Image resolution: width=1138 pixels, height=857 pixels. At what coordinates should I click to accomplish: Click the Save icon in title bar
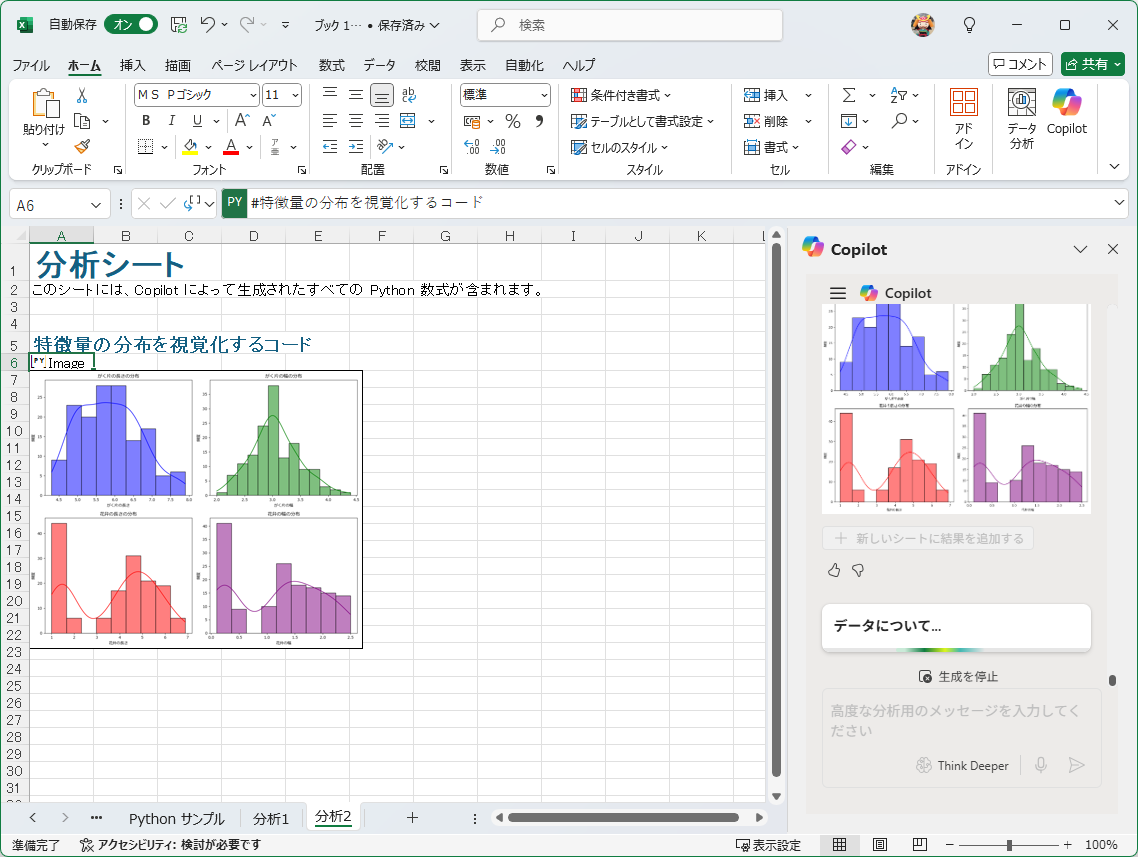coord(179,25)
